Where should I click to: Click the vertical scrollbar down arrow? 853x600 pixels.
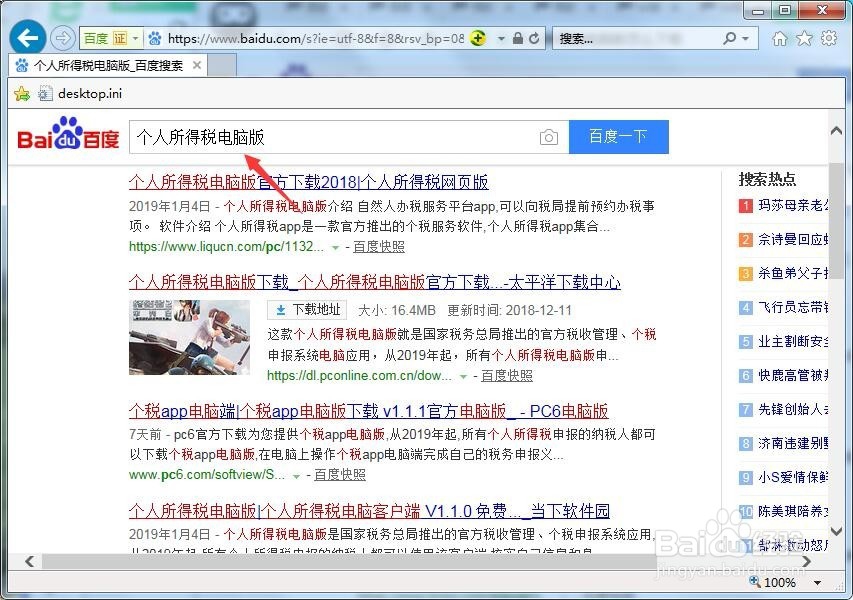click(x=837, y=531)
